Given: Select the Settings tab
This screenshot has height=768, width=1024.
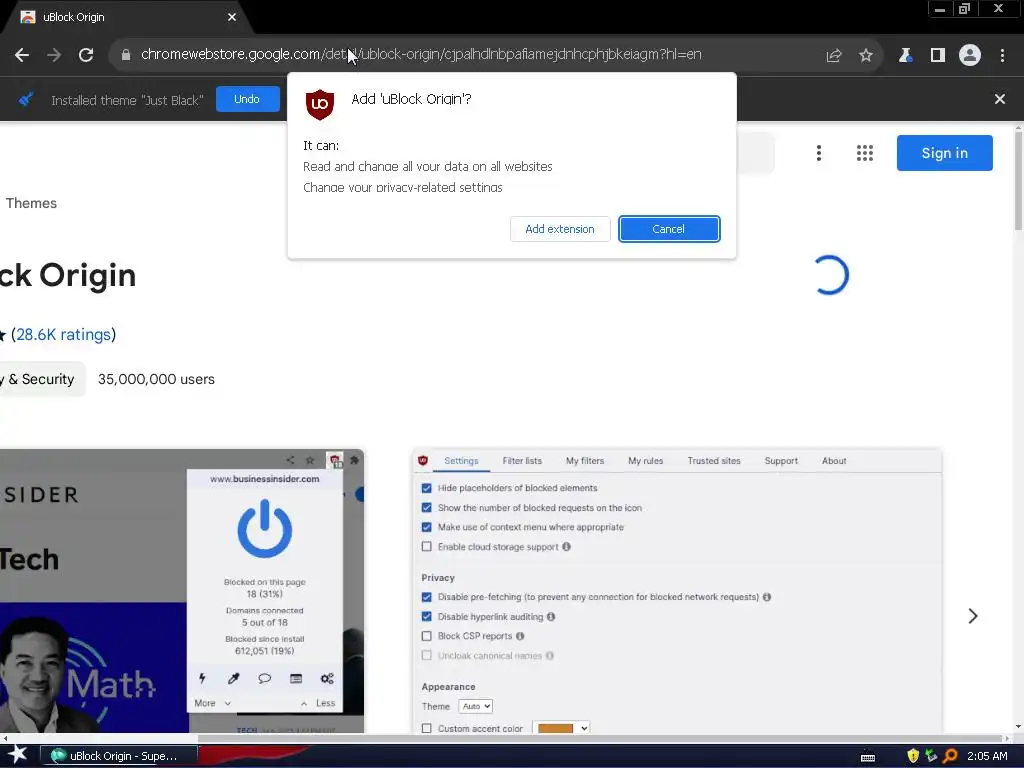Looking at the screenshot, I should [461, 460].
